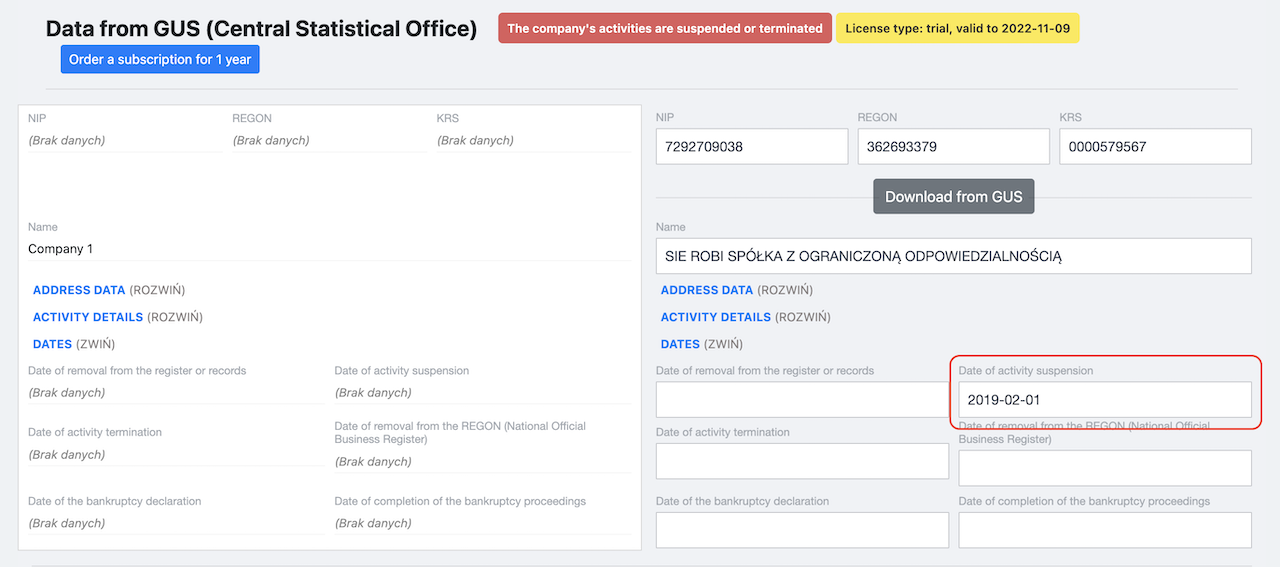The image size is (1280, 567).
Task: Collapse DATES section below the SIE ROBI name field
Action: [x=680, y=344]
